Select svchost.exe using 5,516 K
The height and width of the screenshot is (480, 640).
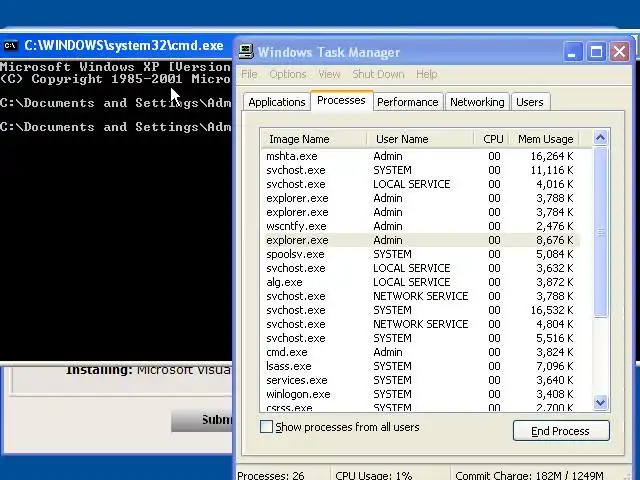coord(420,338)
